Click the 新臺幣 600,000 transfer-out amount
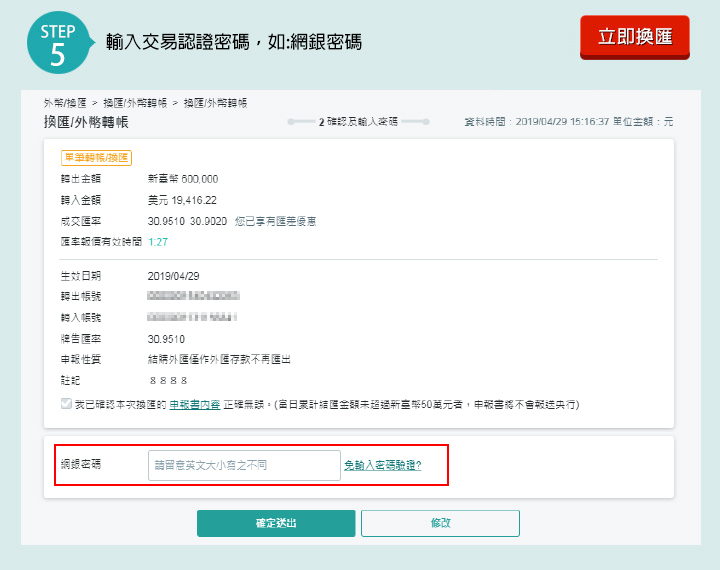Image resolution: width=720 pixels, height=570 pixels. coord(183,179)
